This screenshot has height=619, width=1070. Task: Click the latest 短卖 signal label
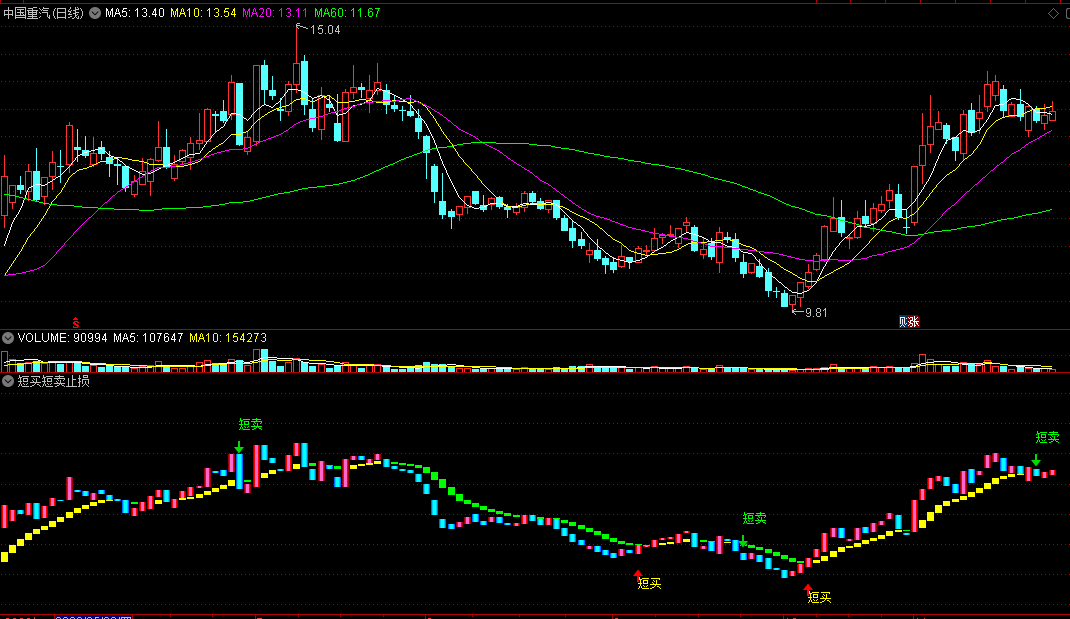pyautogui.click(x=1047, y=437)
